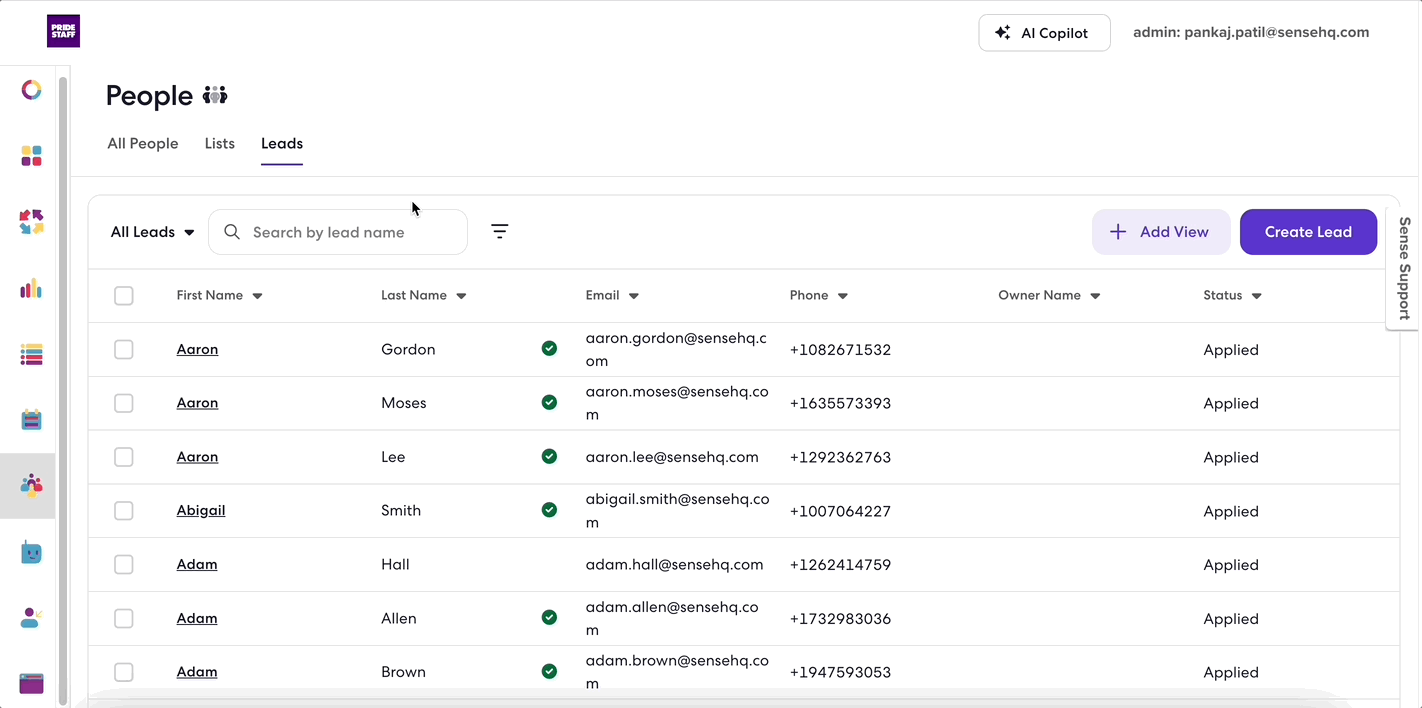Open the purple window sidebar icon
The image size is (1422, 708).
[31, 683]
